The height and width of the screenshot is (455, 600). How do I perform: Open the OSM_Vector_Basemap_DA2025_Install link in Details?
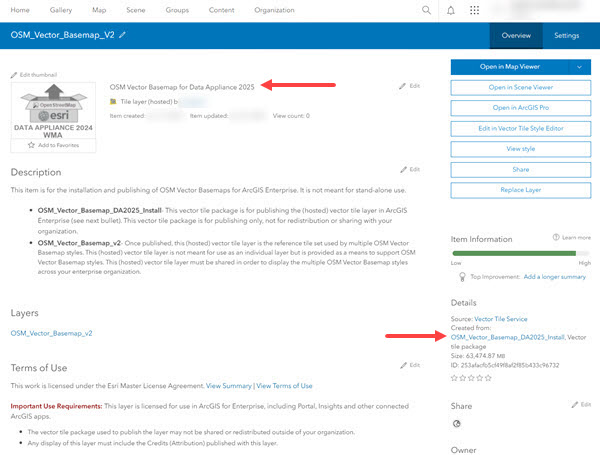click(508, 338)
